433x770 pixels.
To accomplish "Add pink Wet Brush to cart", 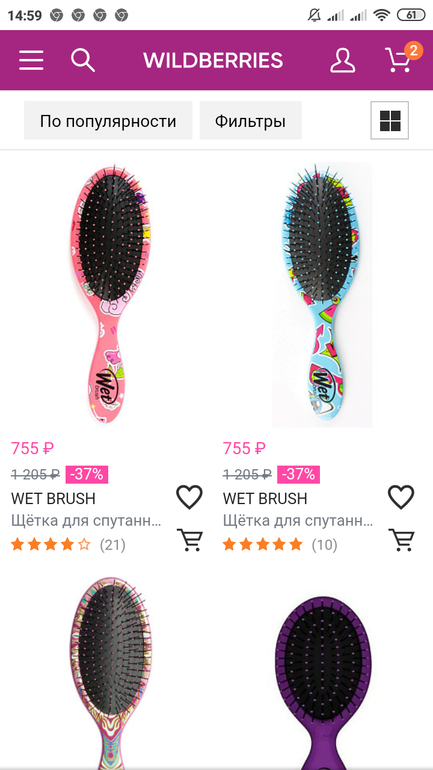I will (x=189, y=540).
